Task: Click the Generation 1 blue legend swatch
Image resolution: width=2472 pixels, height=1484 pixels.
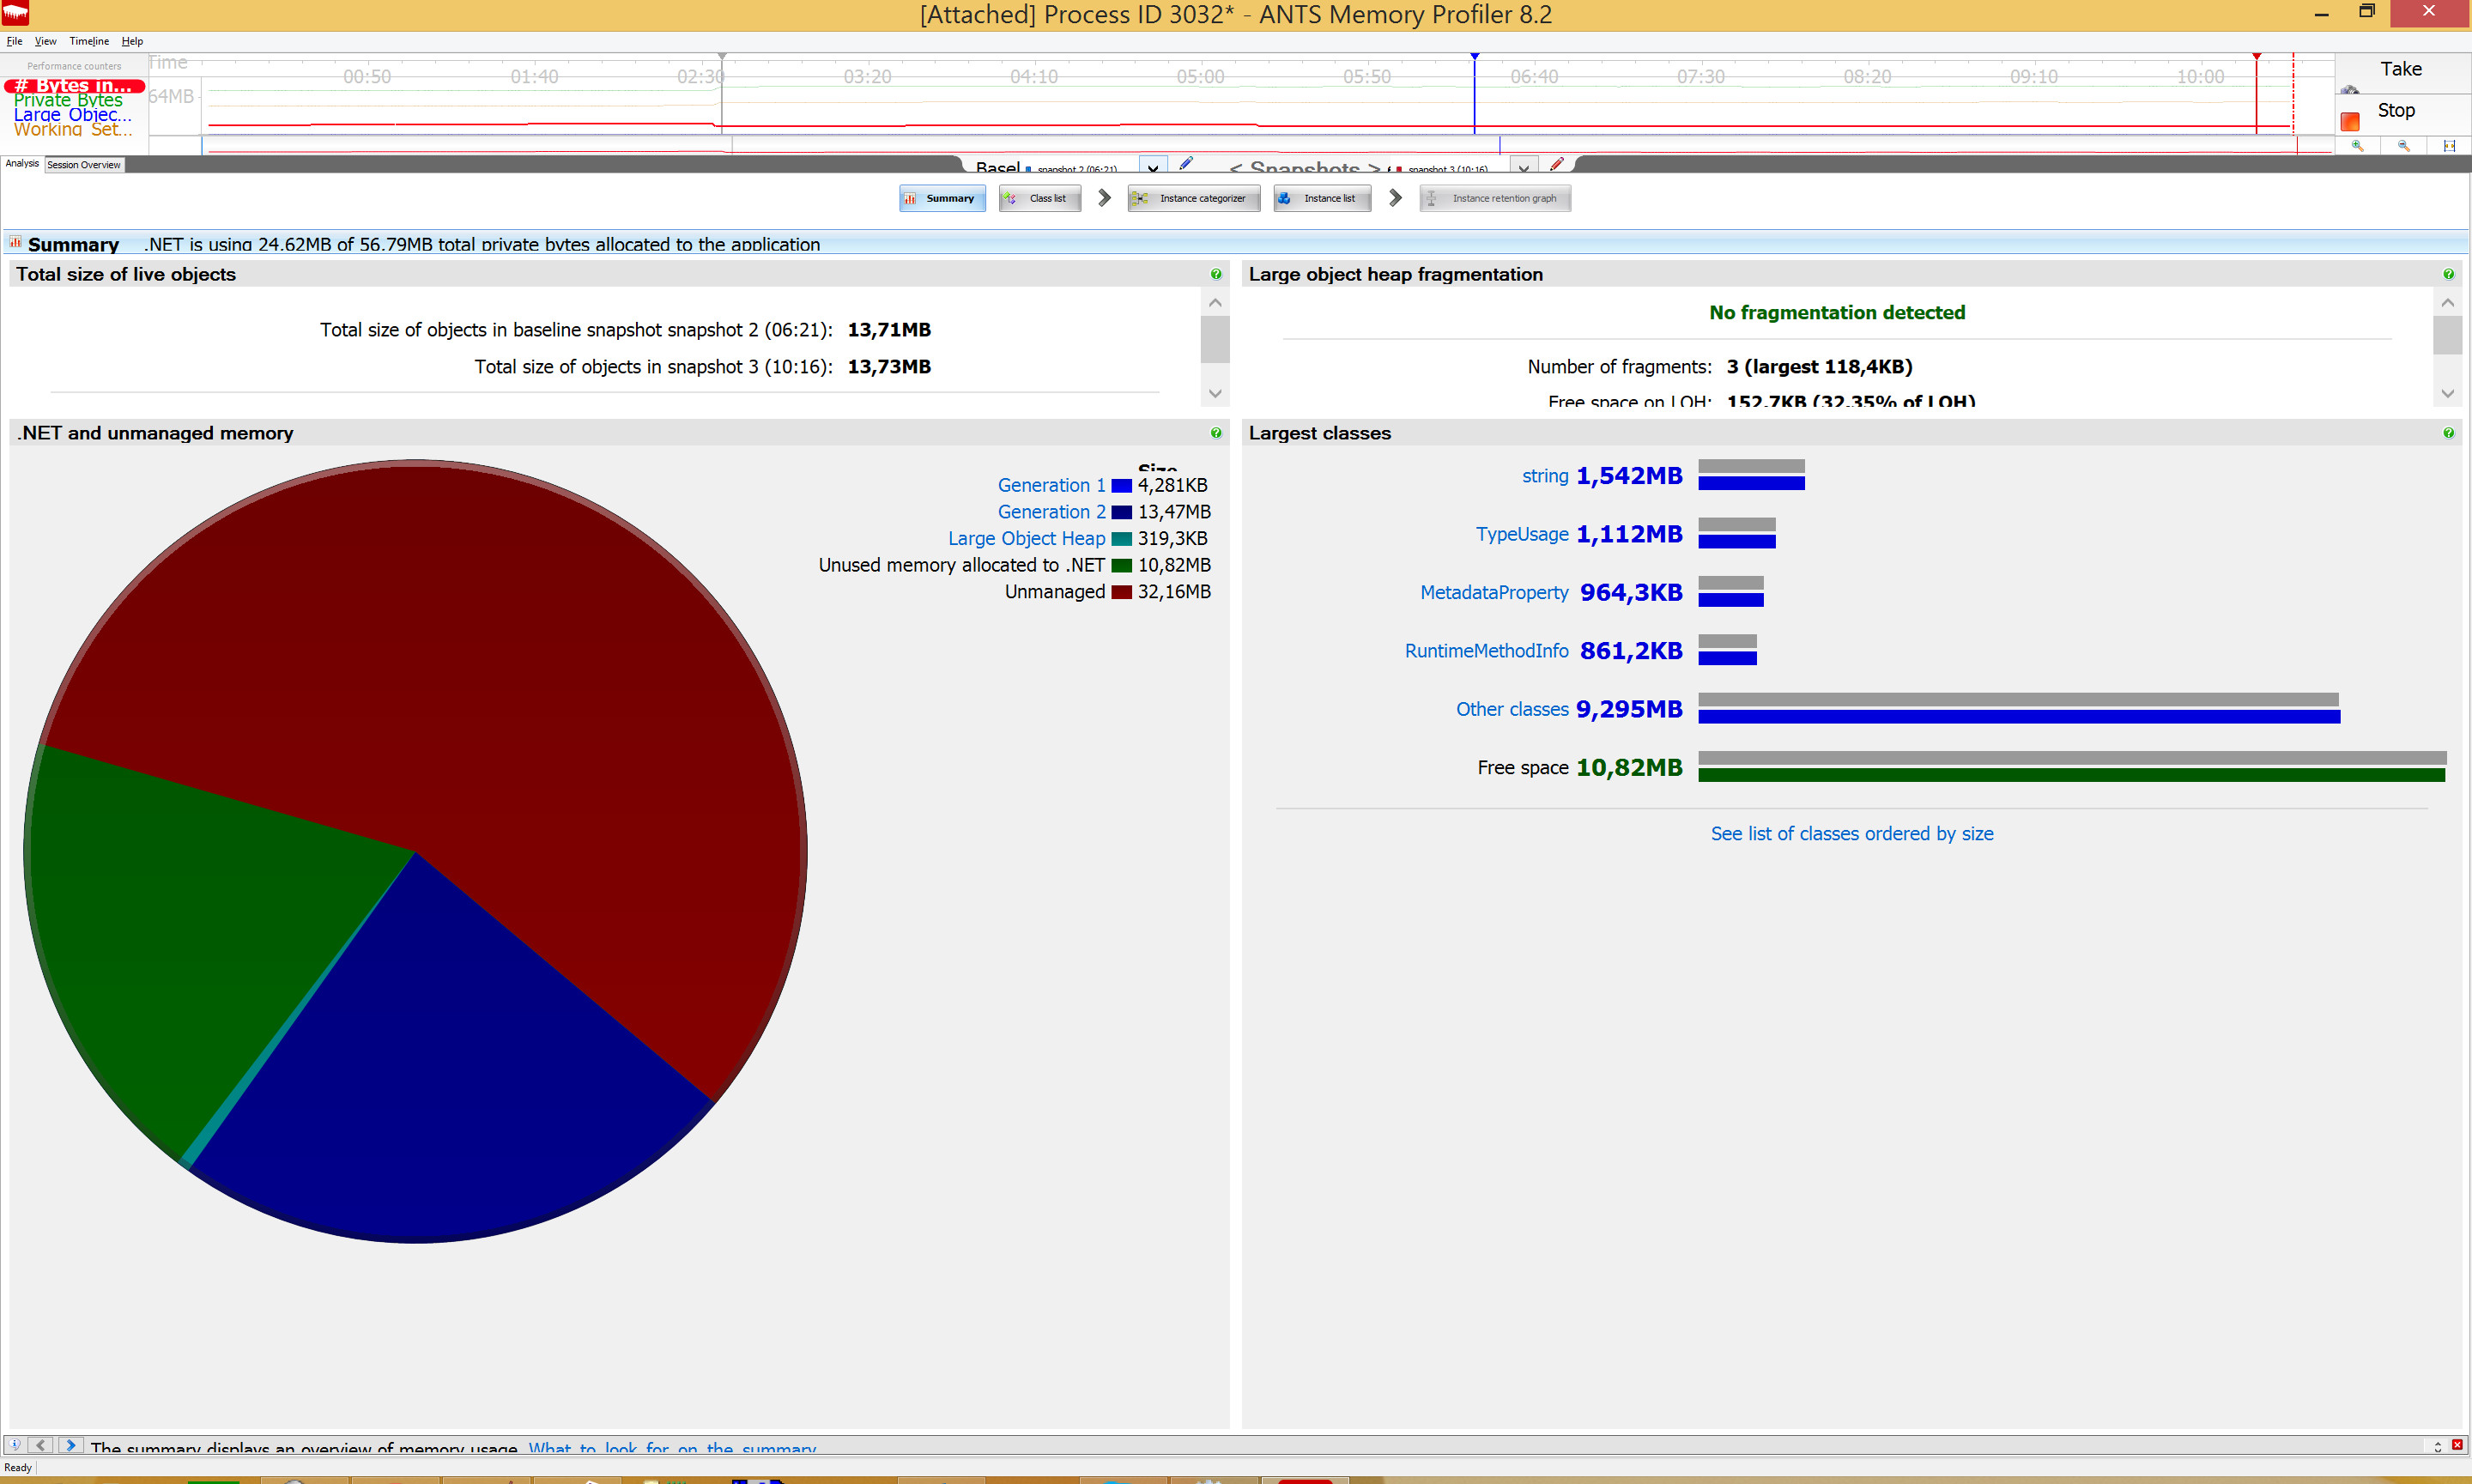Action: click(1122, 486)
